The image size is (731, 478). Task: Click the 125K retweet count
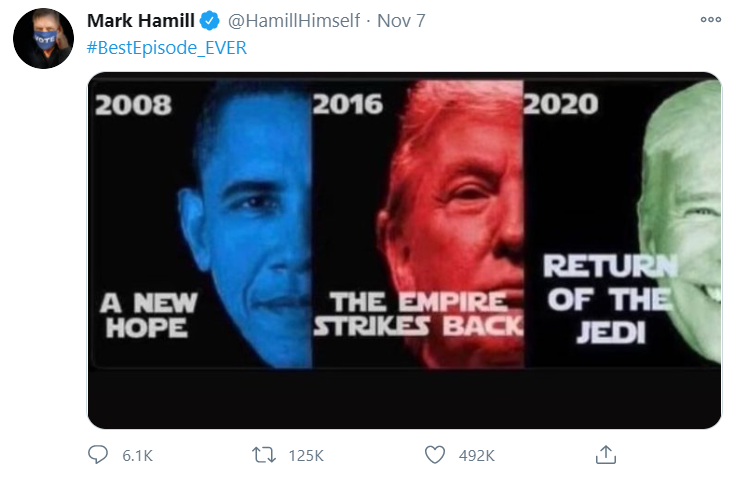(306, 456)
